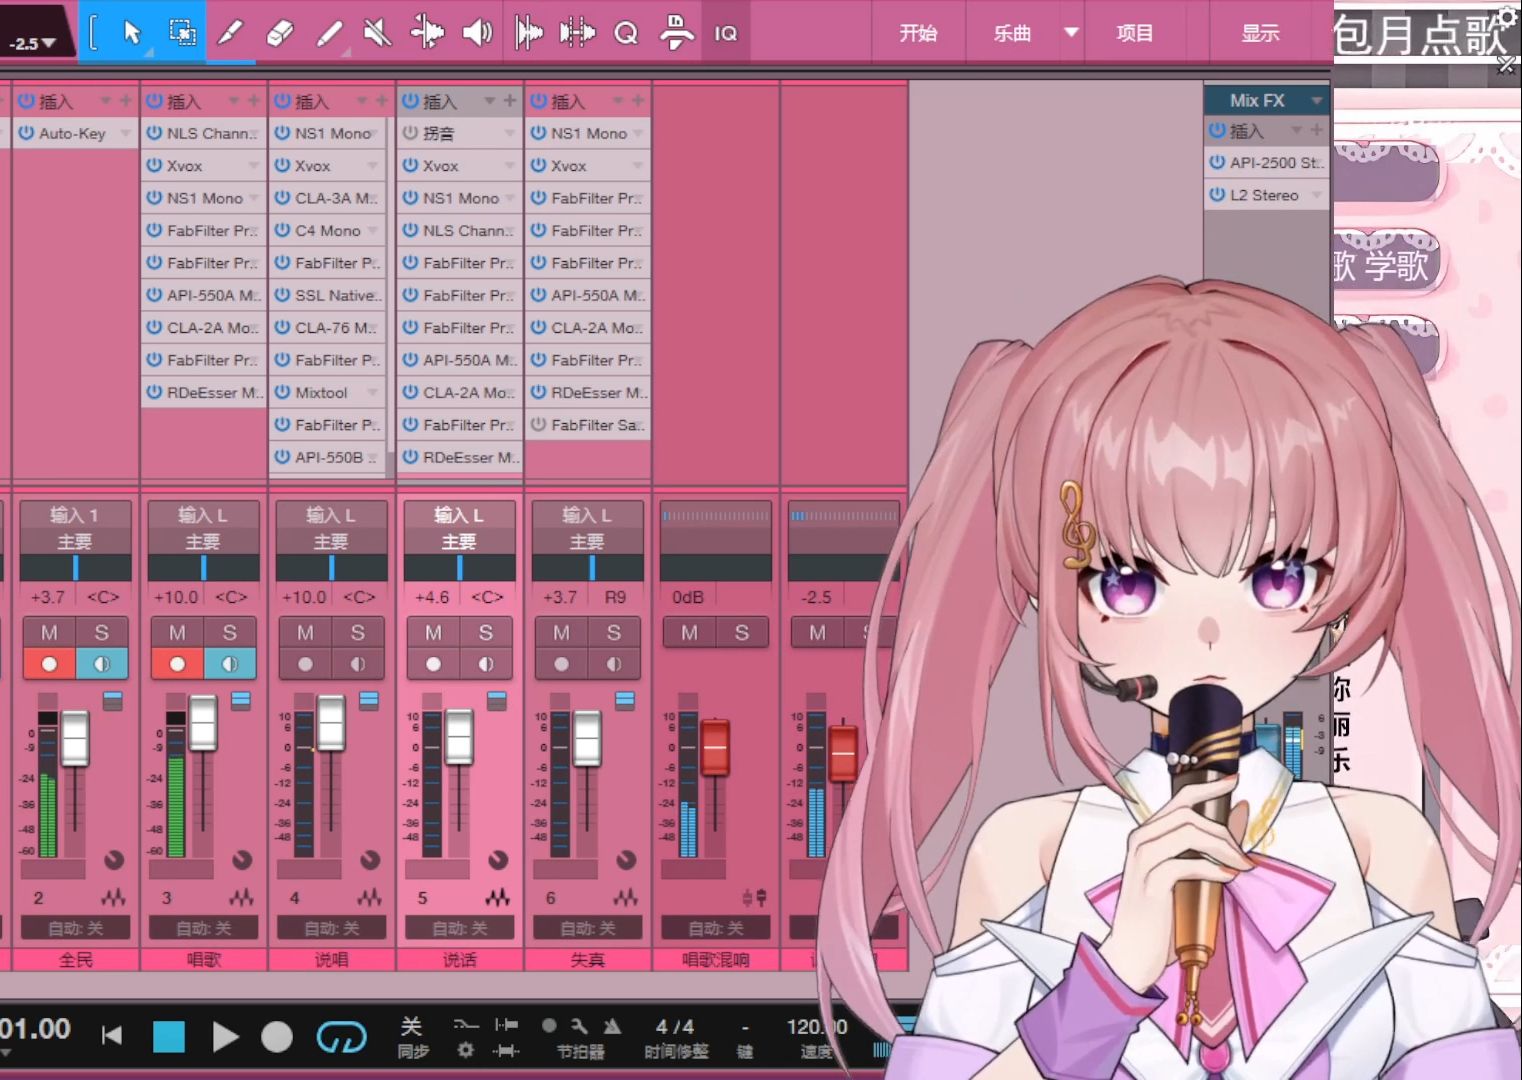The height and width of the screenshot is (1080, 1522).
Task: Click the strip silence waveform icon
Action: [x=577, y=33]
